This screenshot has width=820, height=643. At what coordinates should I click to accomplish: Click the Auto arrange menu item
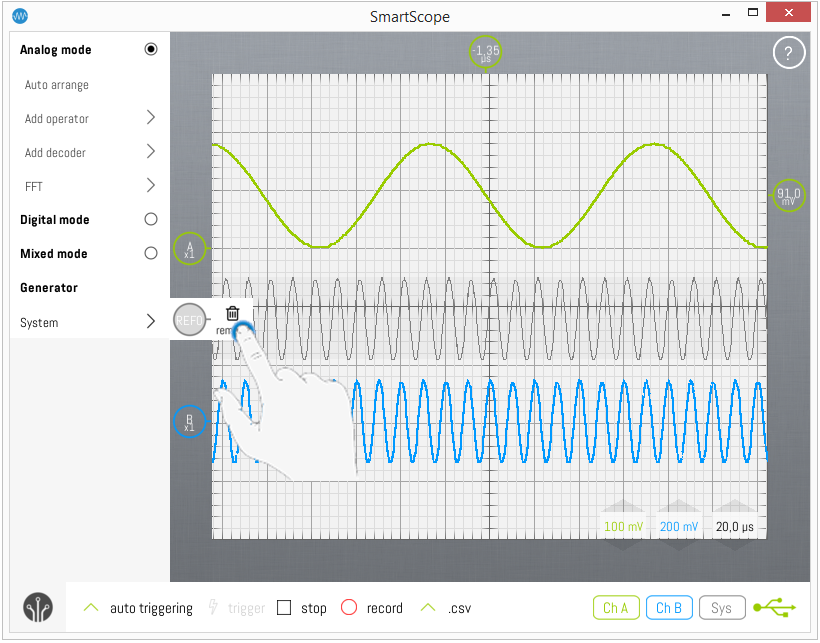[x=57, y=86]
